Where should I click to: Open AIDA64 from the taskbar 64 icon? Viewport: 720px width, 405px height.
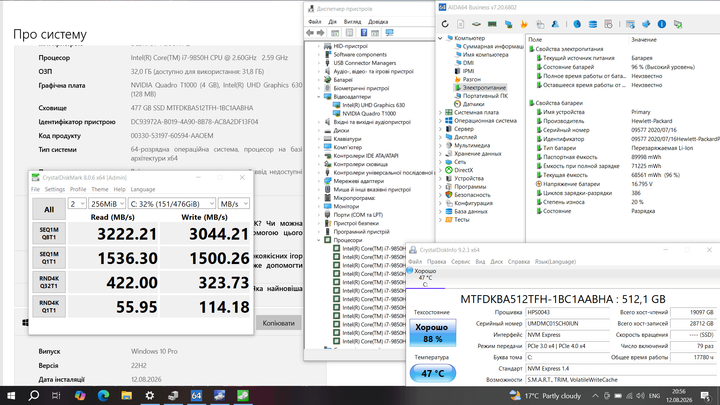coord(196,395)
